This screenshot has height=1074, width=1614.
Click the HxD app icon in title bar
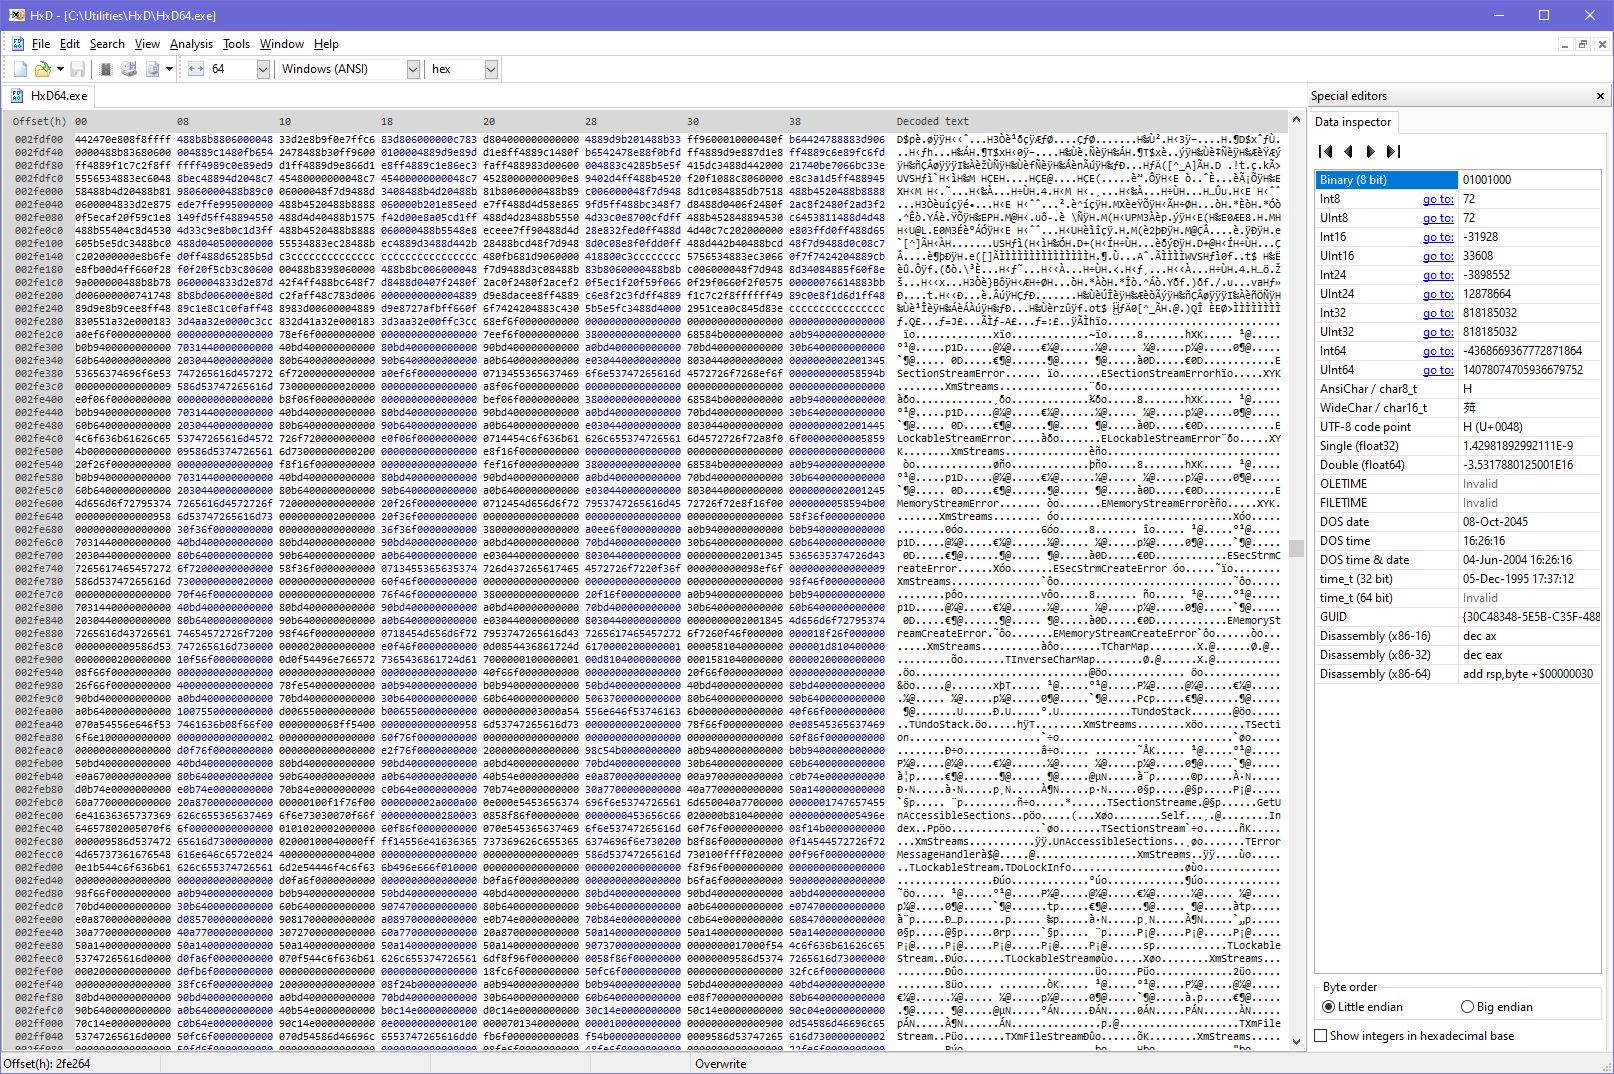(x=16, y=15)
